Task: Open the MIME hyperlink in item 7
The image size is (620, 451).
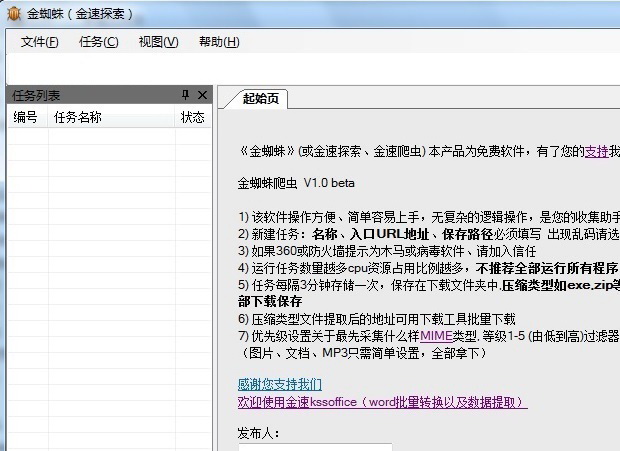Action: coord(436,336)
